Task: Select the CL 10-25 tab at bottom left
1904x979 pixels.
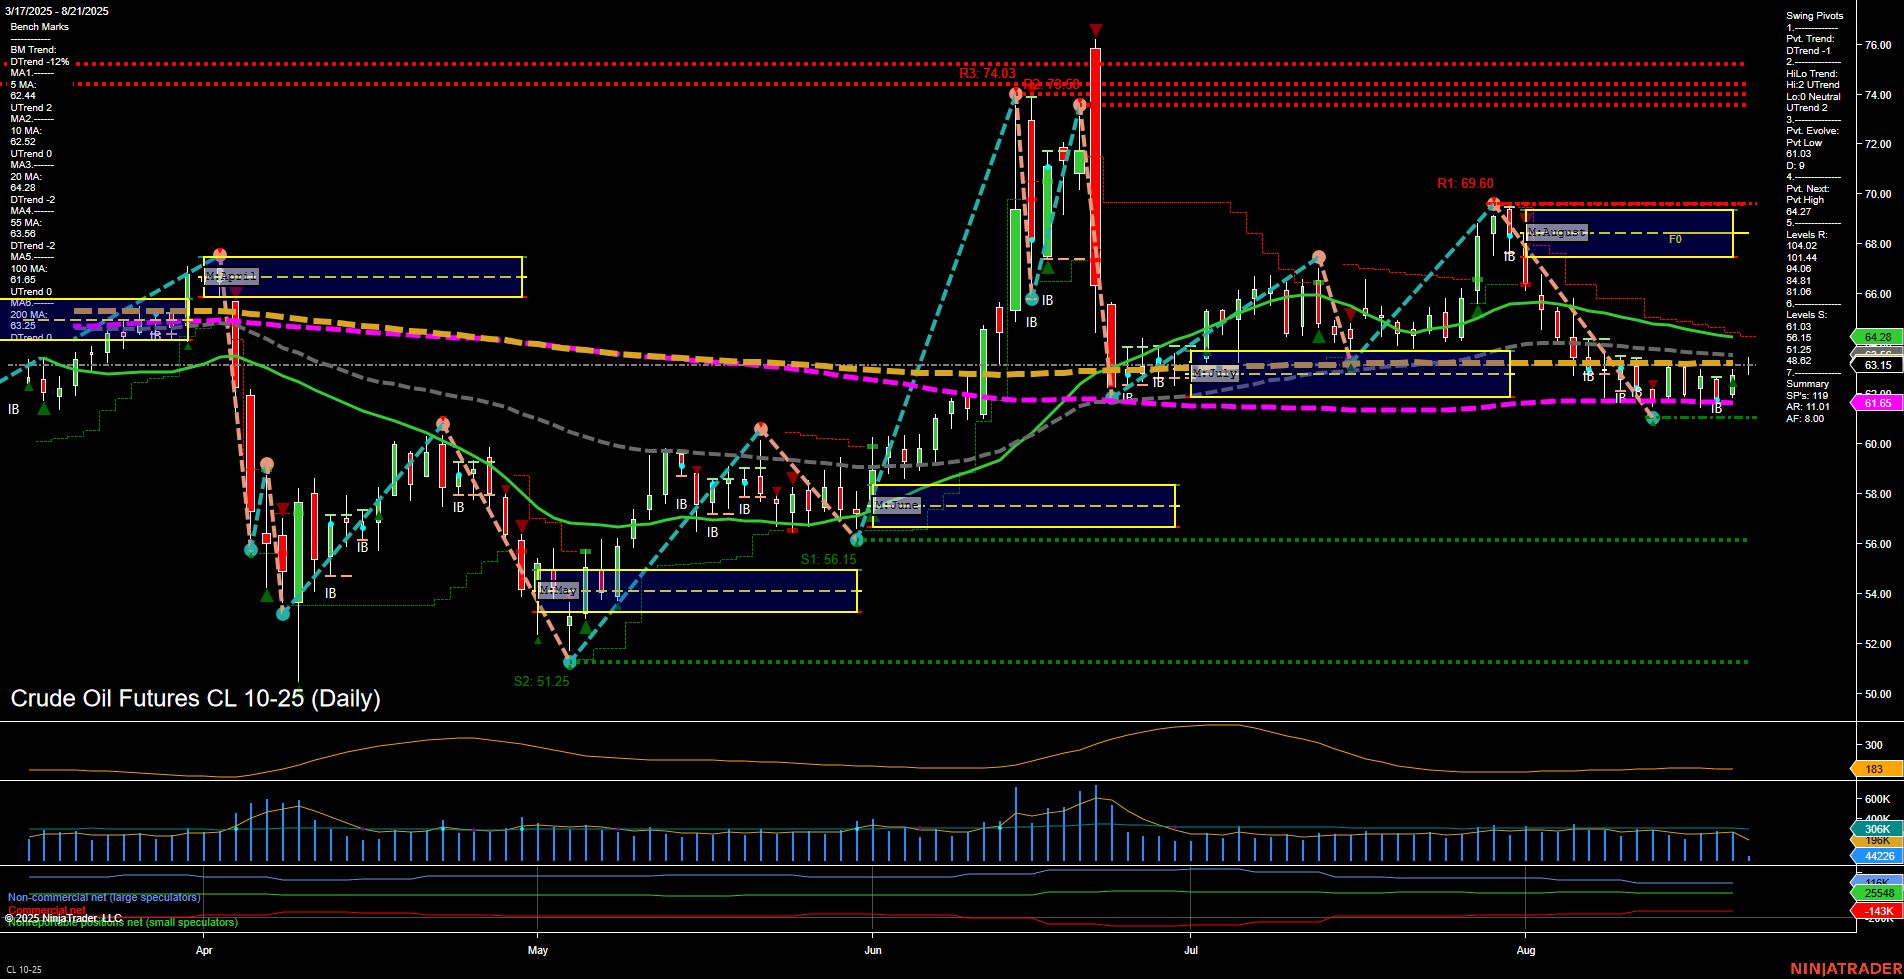Action: (x=22, y=969)
